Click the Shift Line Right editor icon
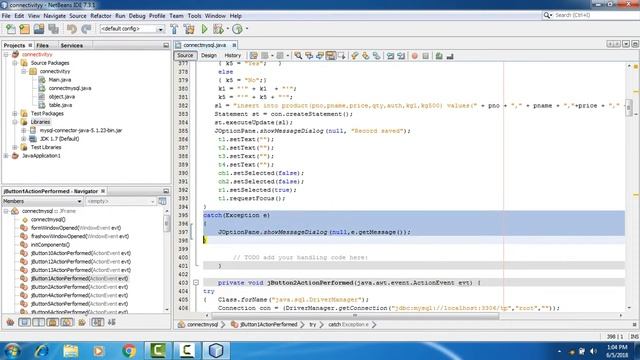Screen dimensions: 640x360 coord(401,56)
